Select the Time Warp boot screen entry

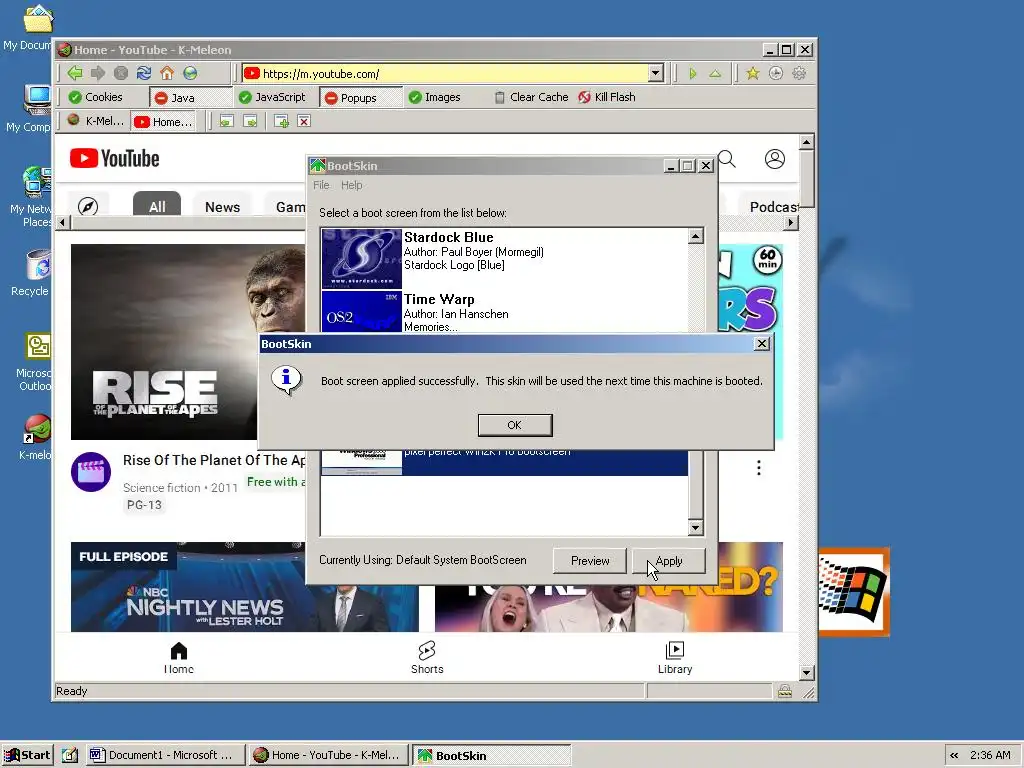click(x=504, y=312)
